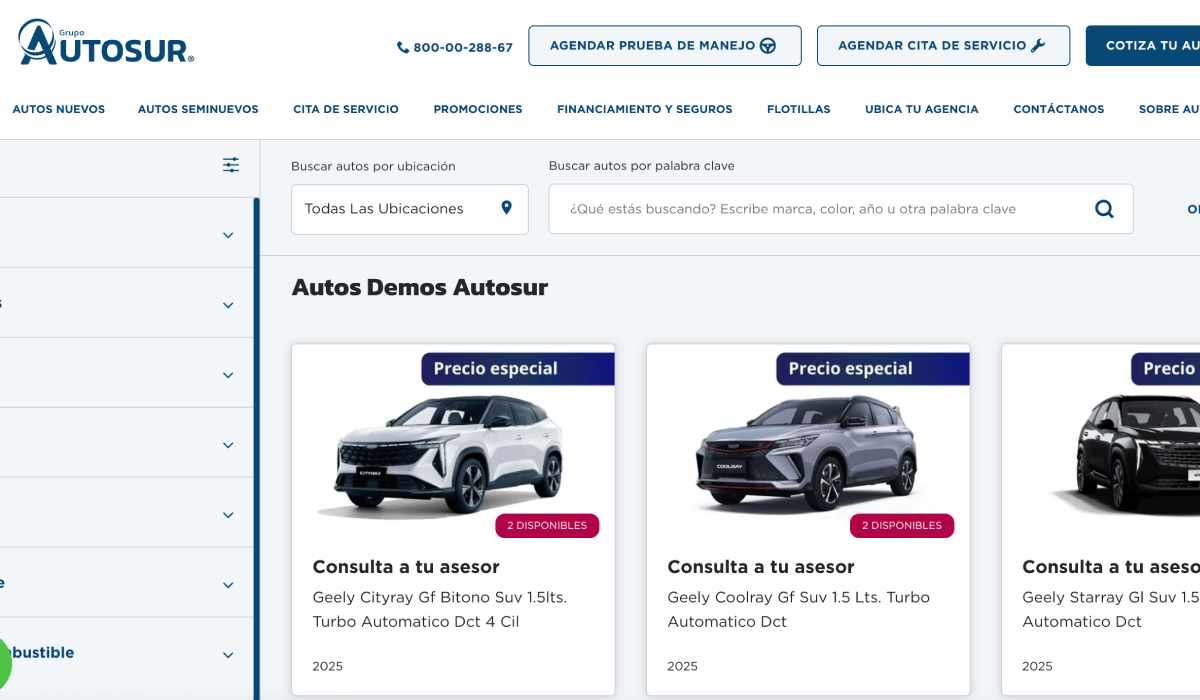Expand the sixth sidebar filter chevron
Viewport: 1200px width, 700px height.
point(228,585)
